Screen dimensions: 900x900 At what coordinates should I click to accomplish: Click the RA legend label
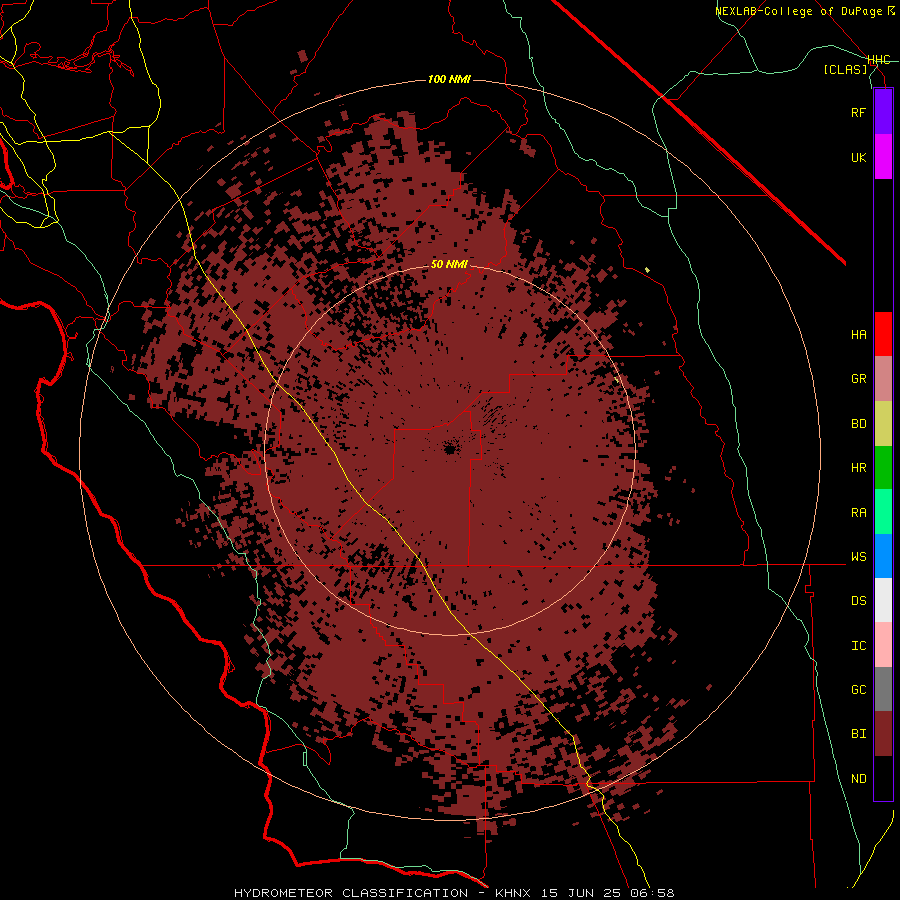(858, 512)
